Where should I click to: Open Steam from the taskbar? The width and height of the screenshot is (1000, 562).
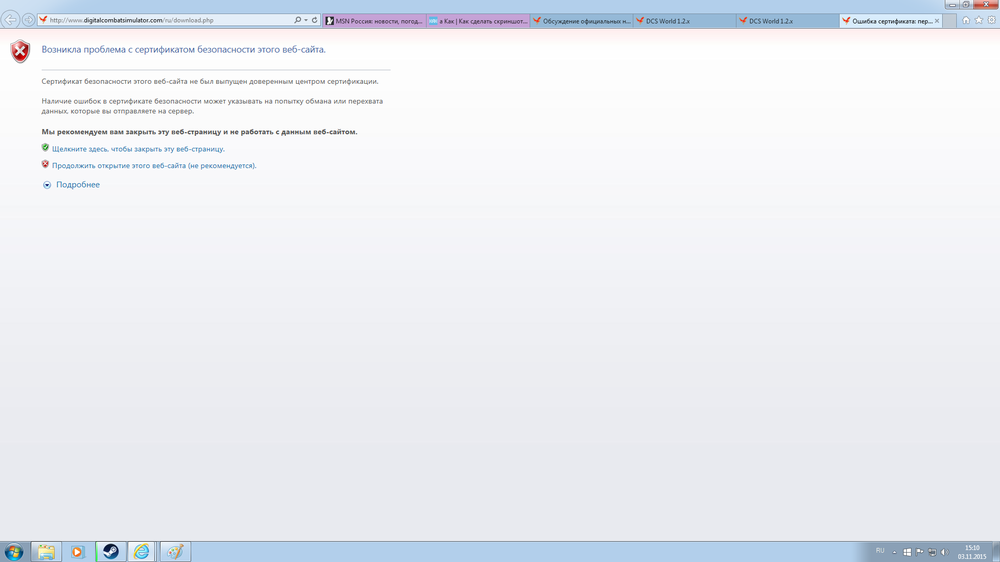point(111,552)
